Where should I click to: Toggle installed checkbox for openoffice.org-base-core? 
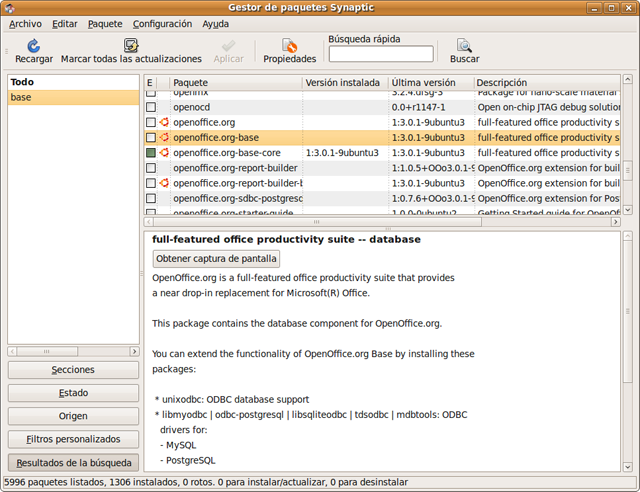(151, 153)
